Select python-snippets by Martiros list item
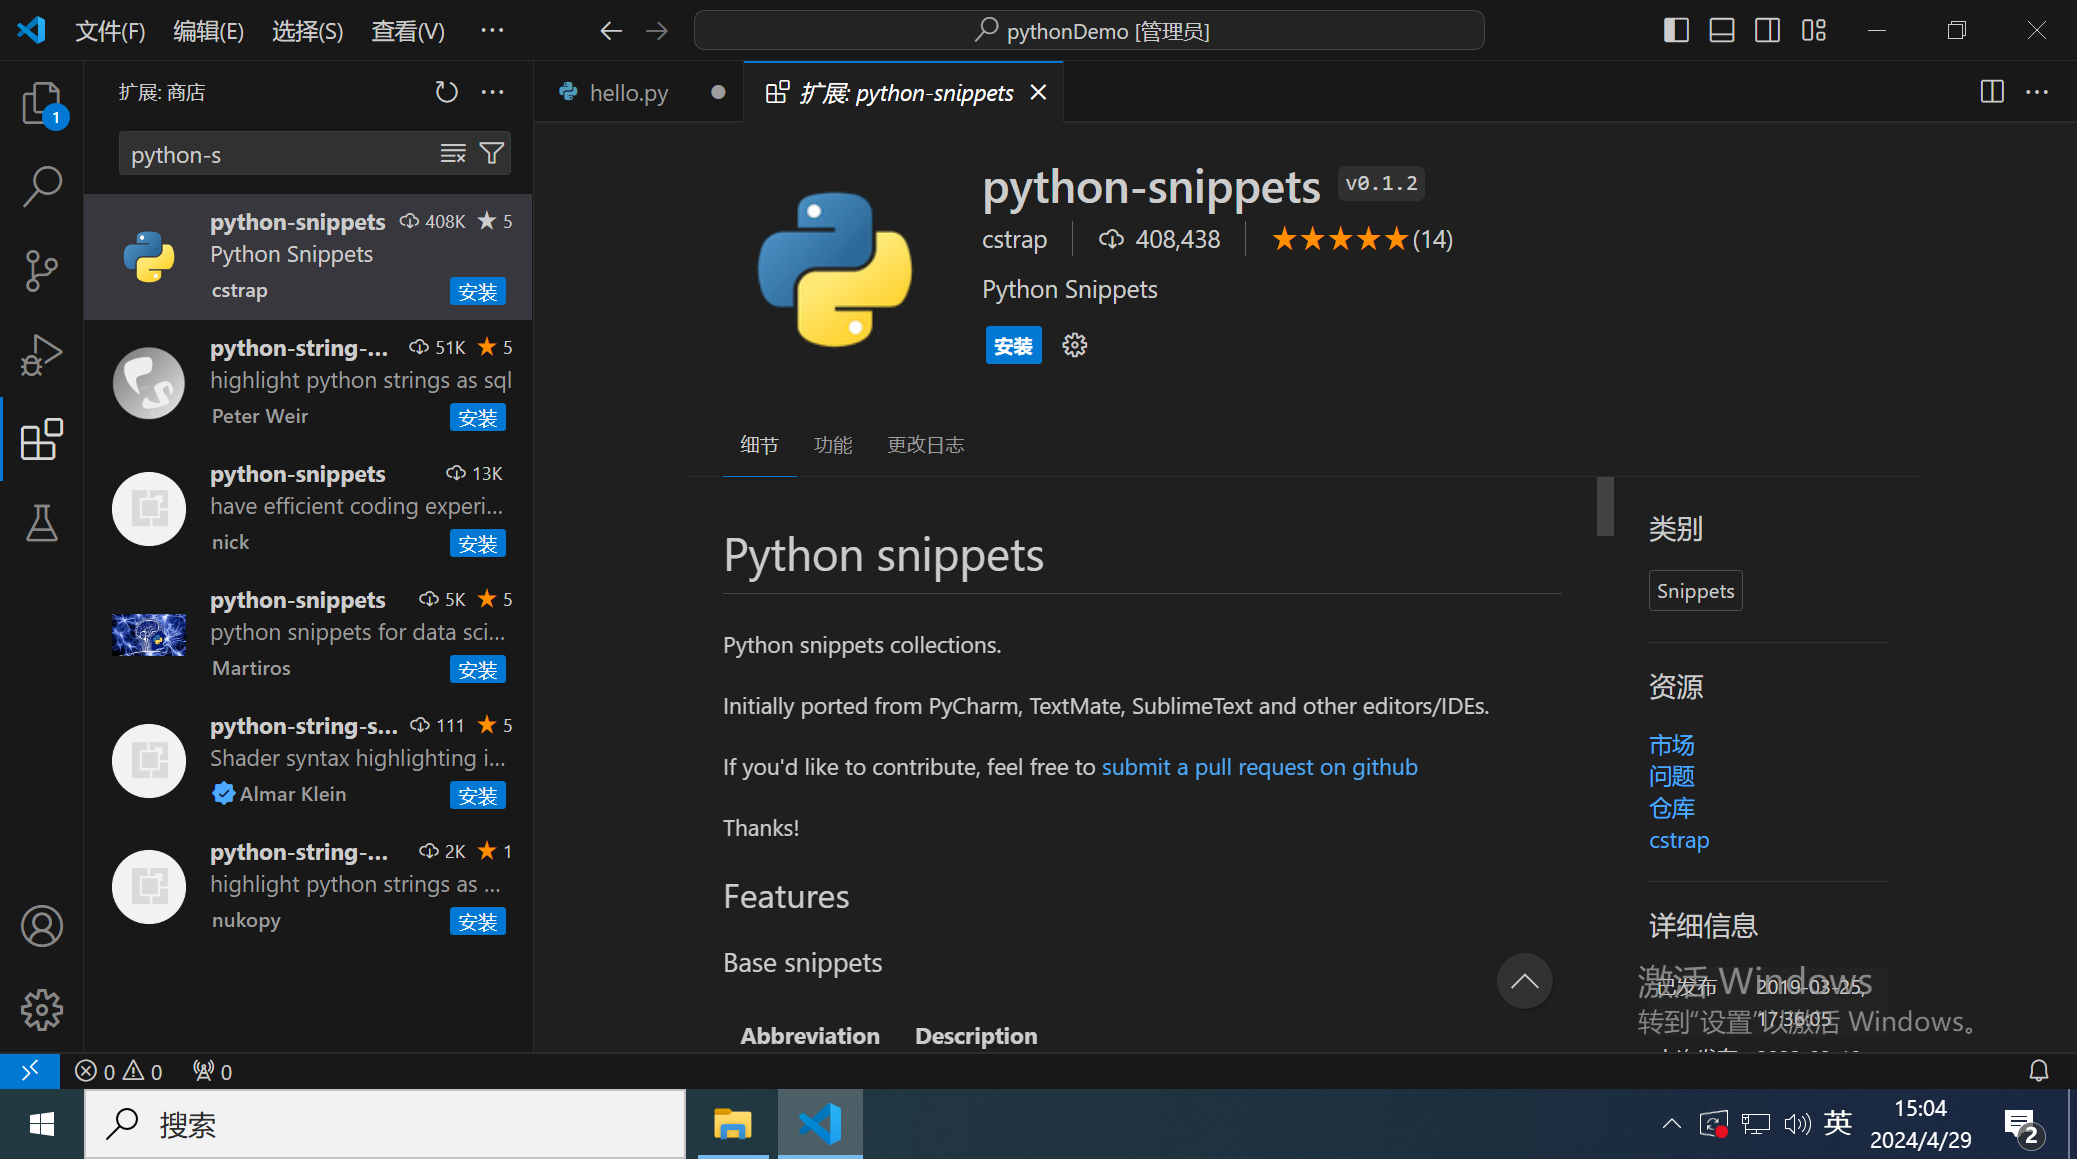Viewport: 2077px width, 1159px height. click(x=308, y=635)
